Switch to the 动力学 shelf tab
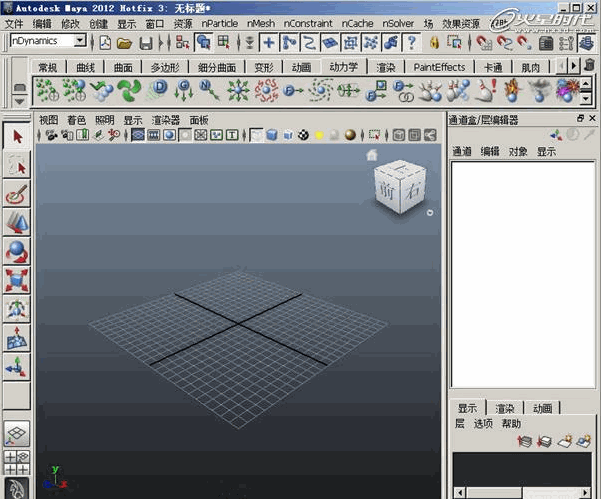The image size is (602, 500). 345,67
